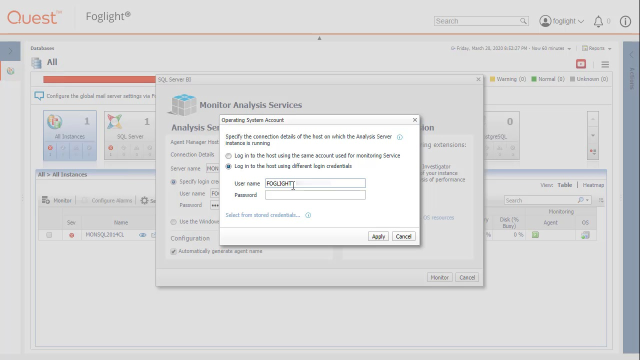Click the mail server settings message icon
This screenshot has width=640, height=360.
39,96
